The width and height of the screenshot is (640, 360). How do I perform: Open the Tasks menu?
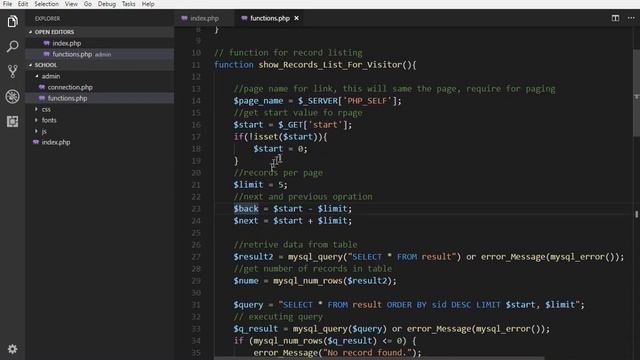pos(129,4)
